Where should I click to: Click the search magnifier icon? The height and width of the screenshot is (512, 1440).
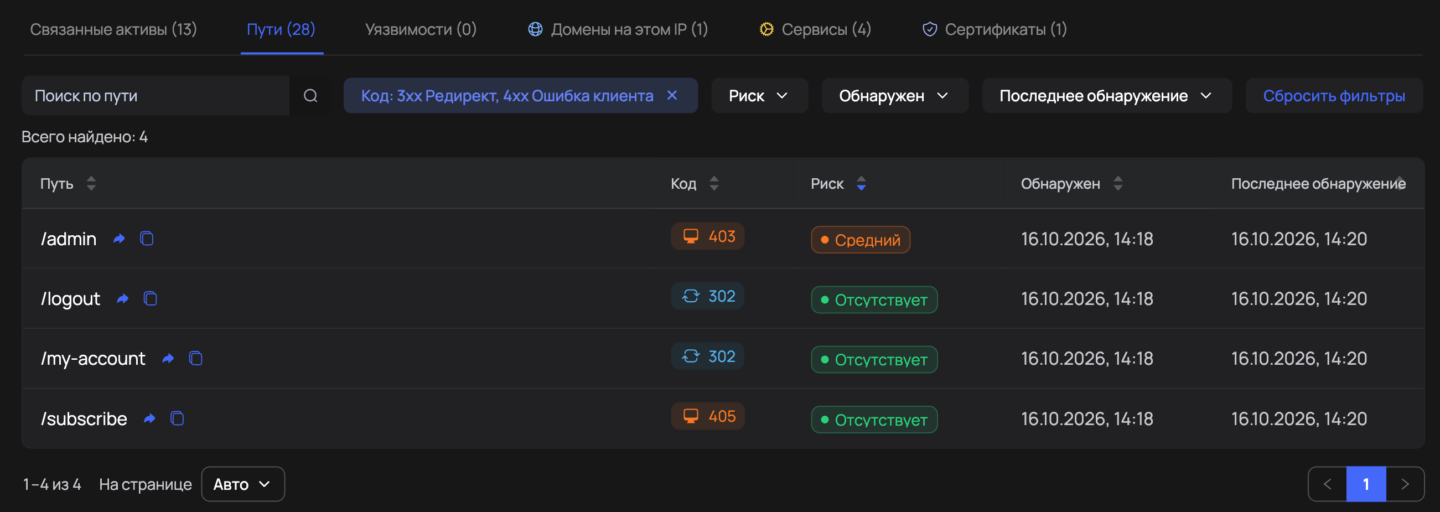[310, 96]
